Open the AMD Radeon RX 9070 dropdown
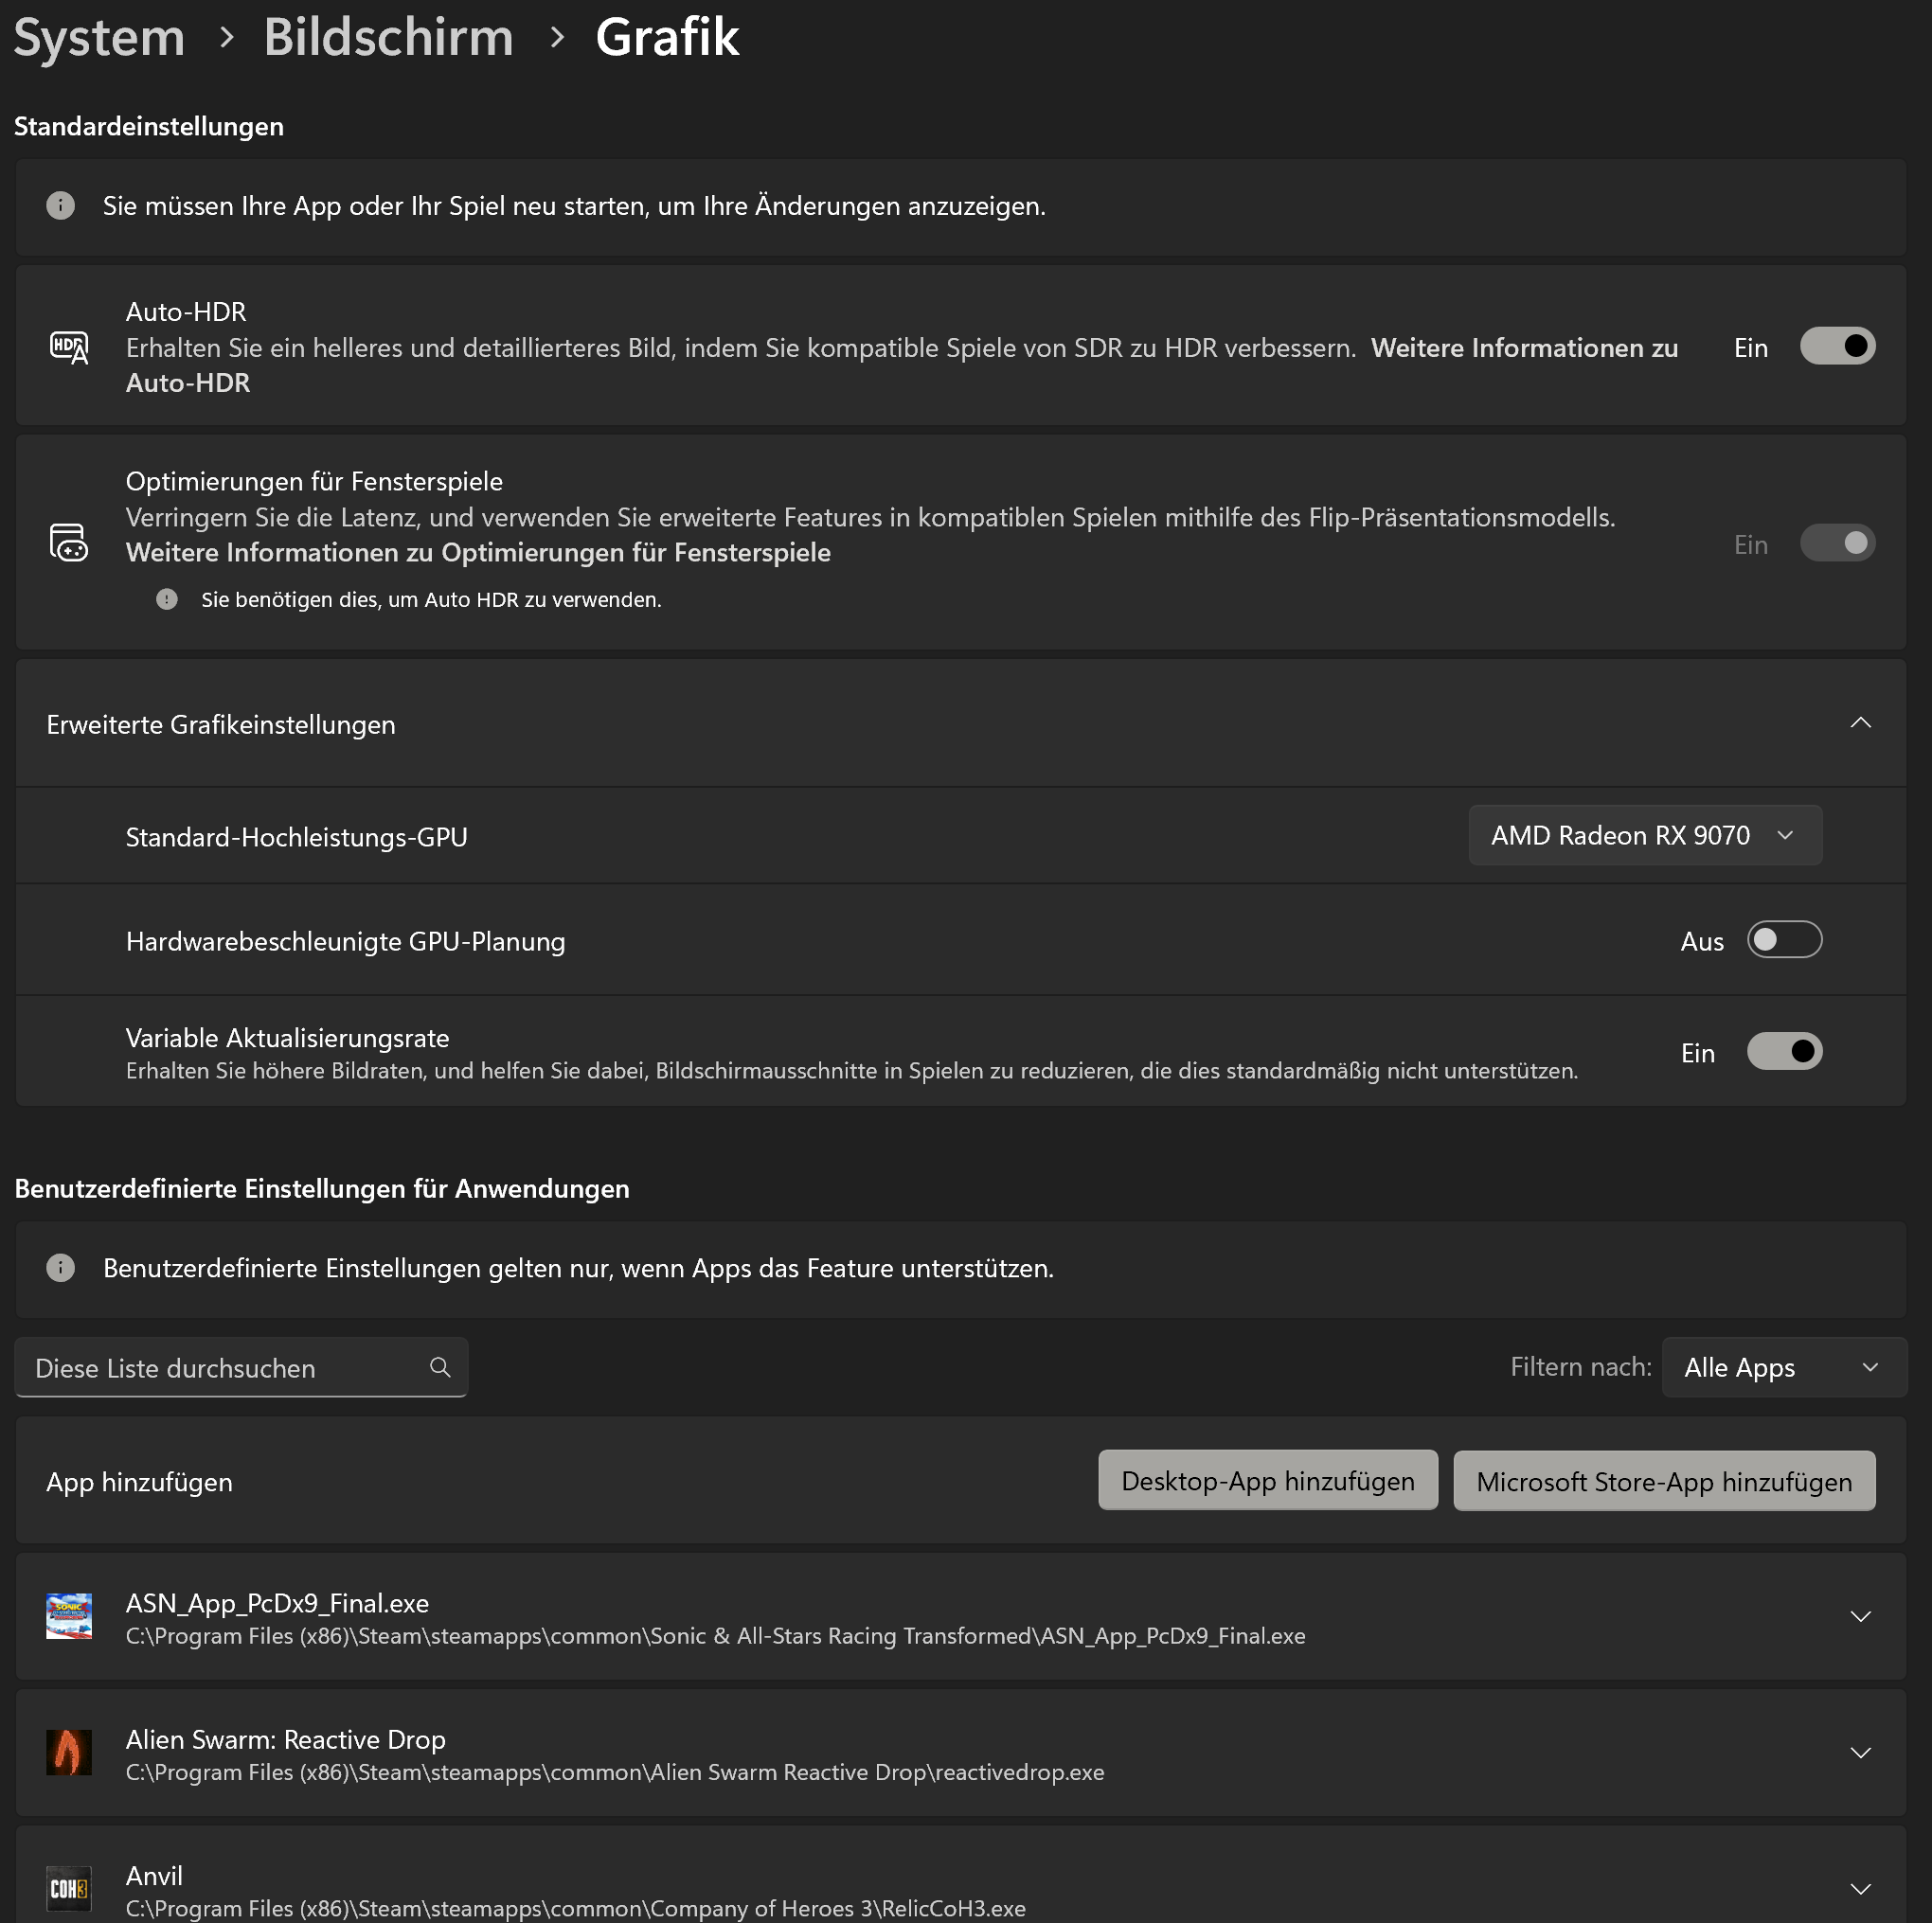The height and width of the screenshot is (1923, 1932). click(1645, 835)
